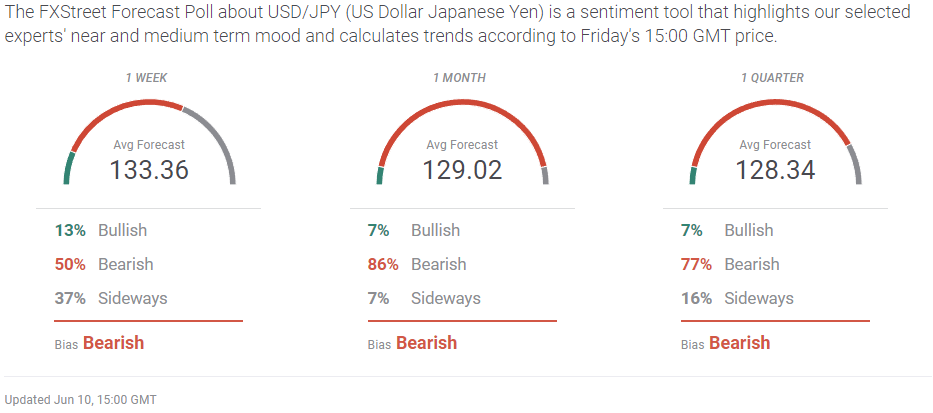
Task: Click the 77% Bearish entry for 1 quarter
Action: (x=730, y=264)
